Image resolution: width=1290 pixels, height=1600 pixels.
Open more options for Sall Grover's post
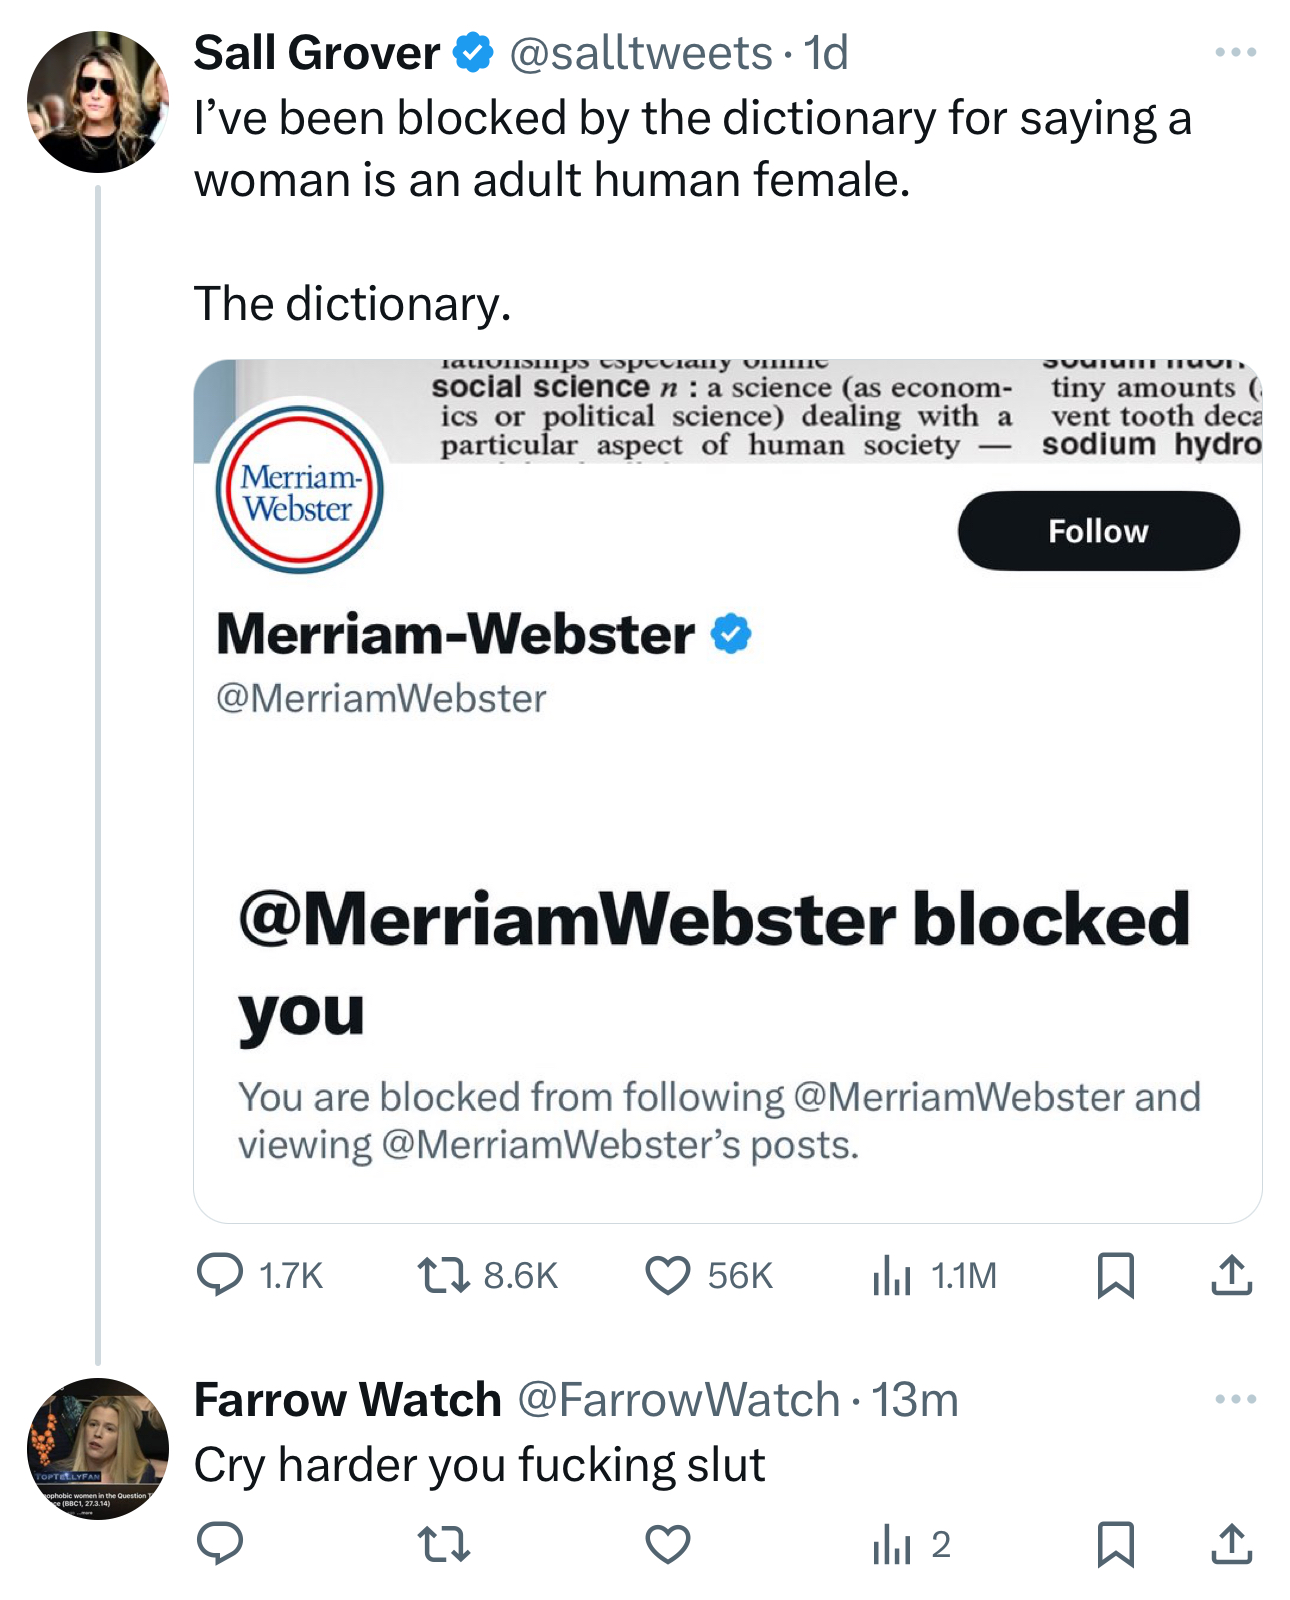[1235, 52]
